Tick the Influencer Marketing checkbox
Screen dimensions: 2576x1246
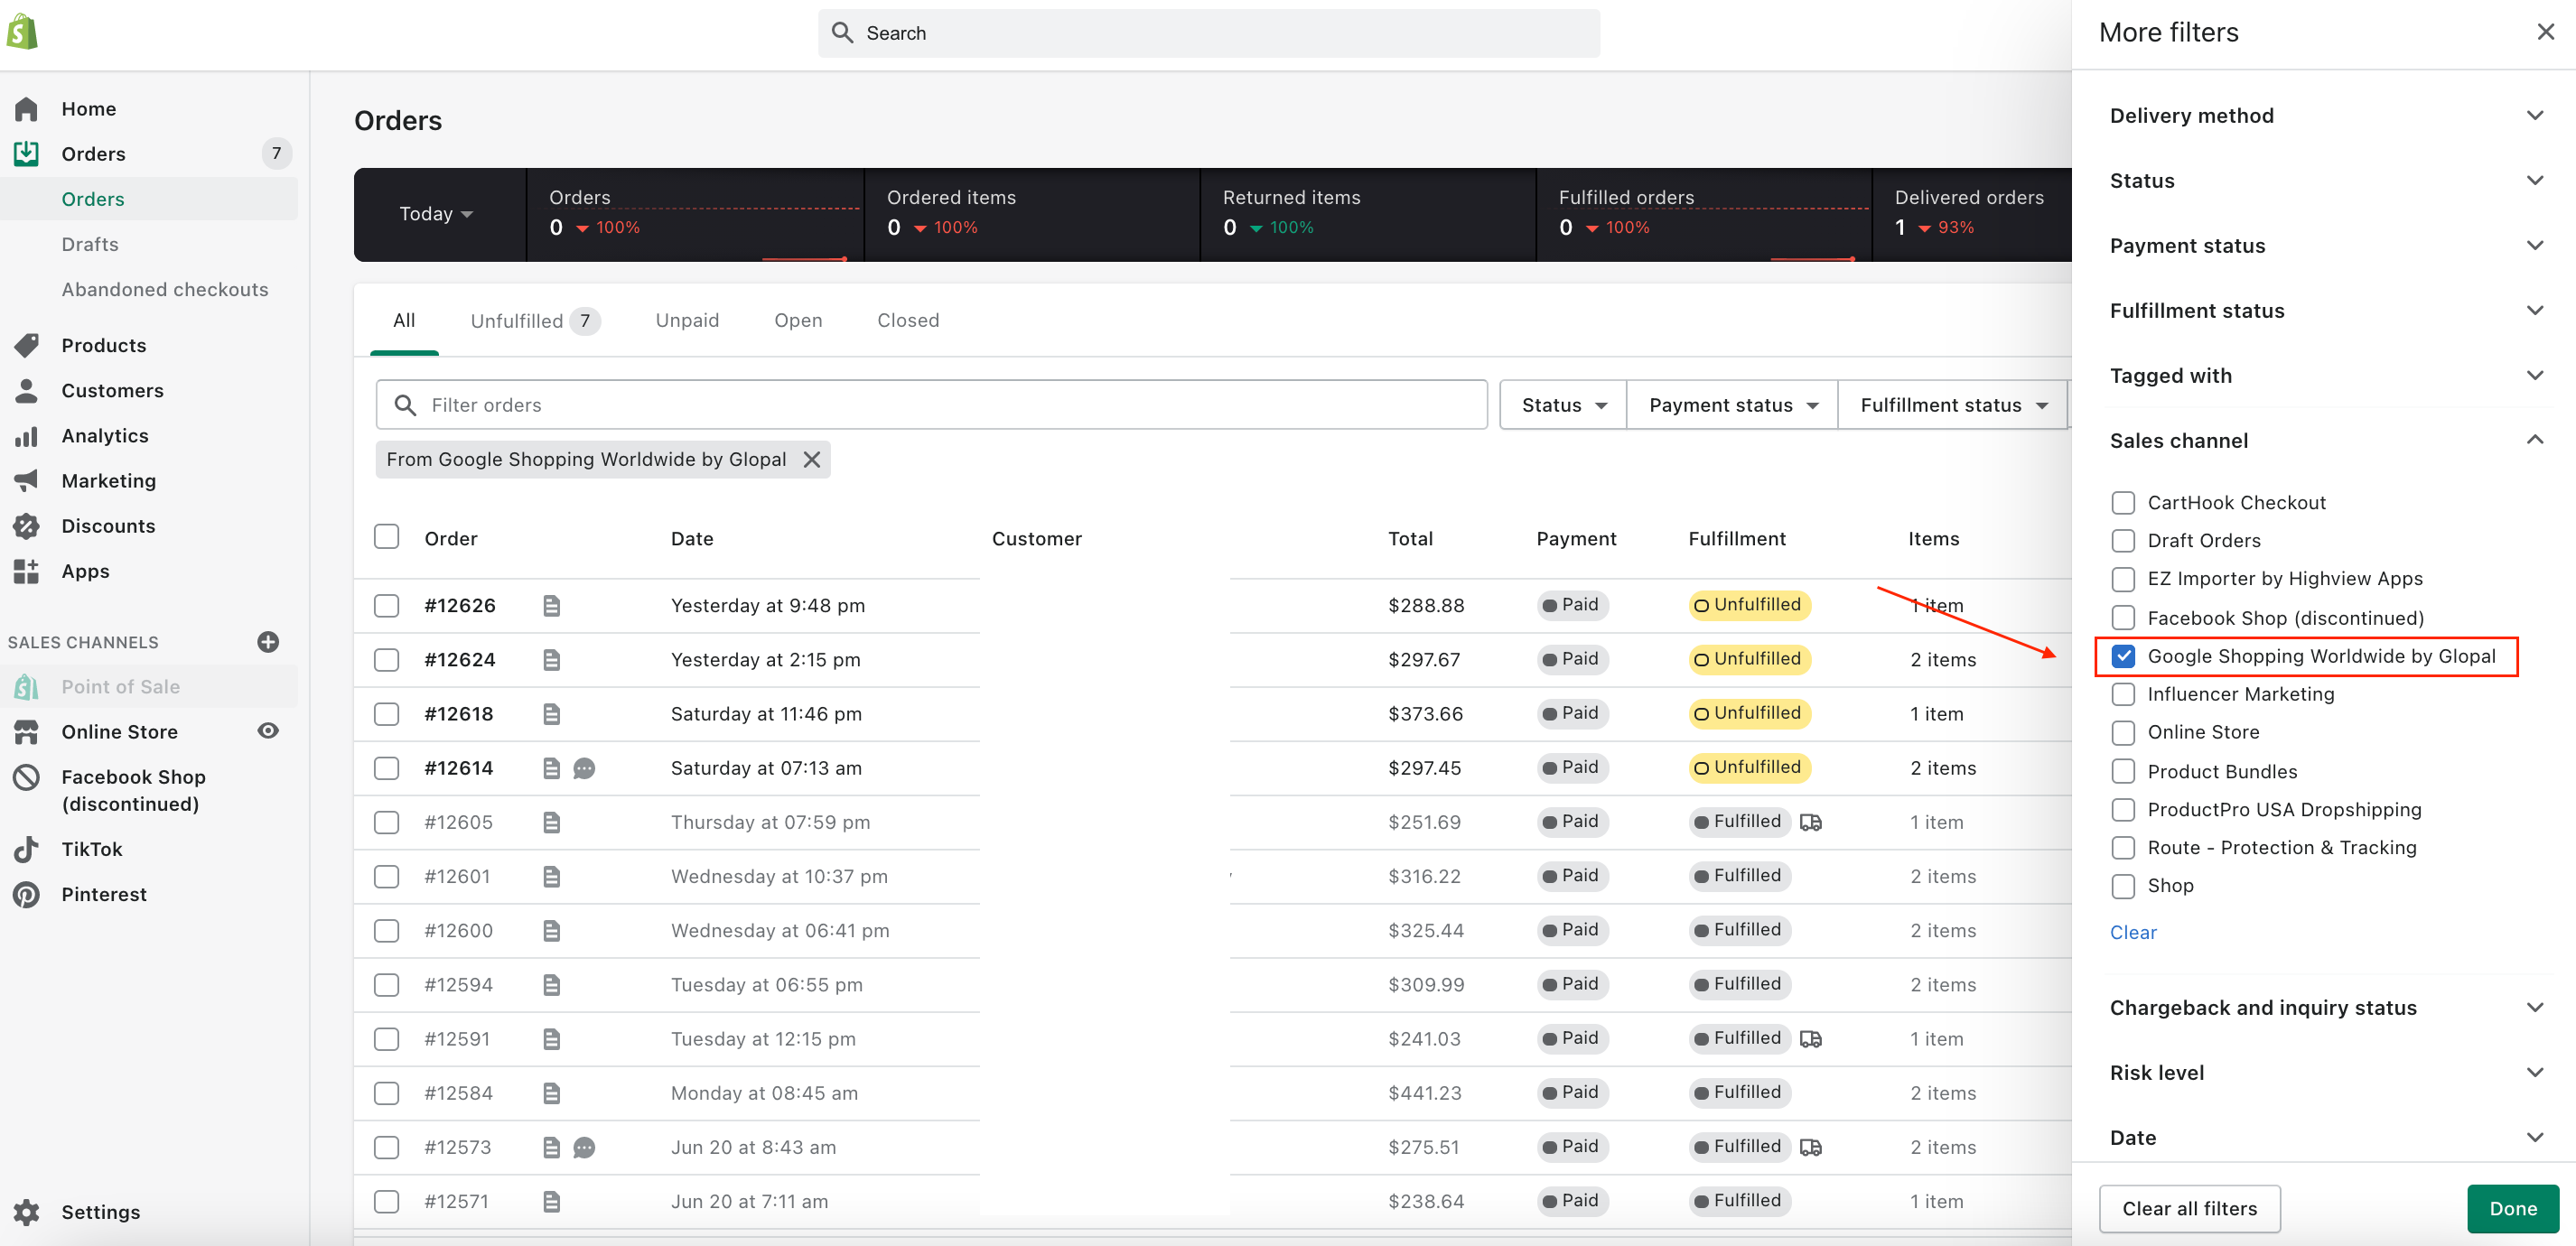point(2122,694)
